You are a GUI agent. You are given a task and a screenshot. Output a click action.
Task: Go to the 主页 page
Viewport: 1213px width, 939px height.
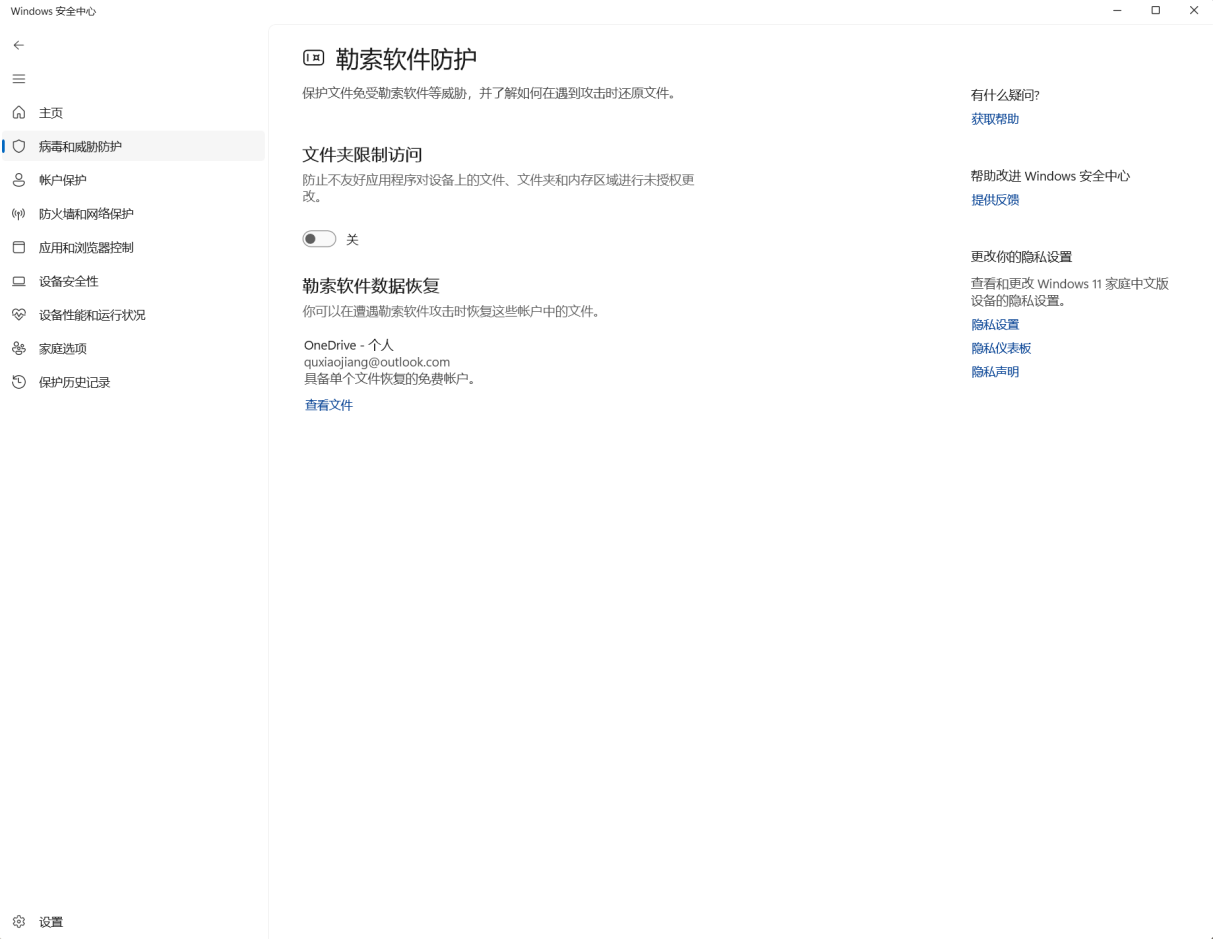(x=134, y=113)
